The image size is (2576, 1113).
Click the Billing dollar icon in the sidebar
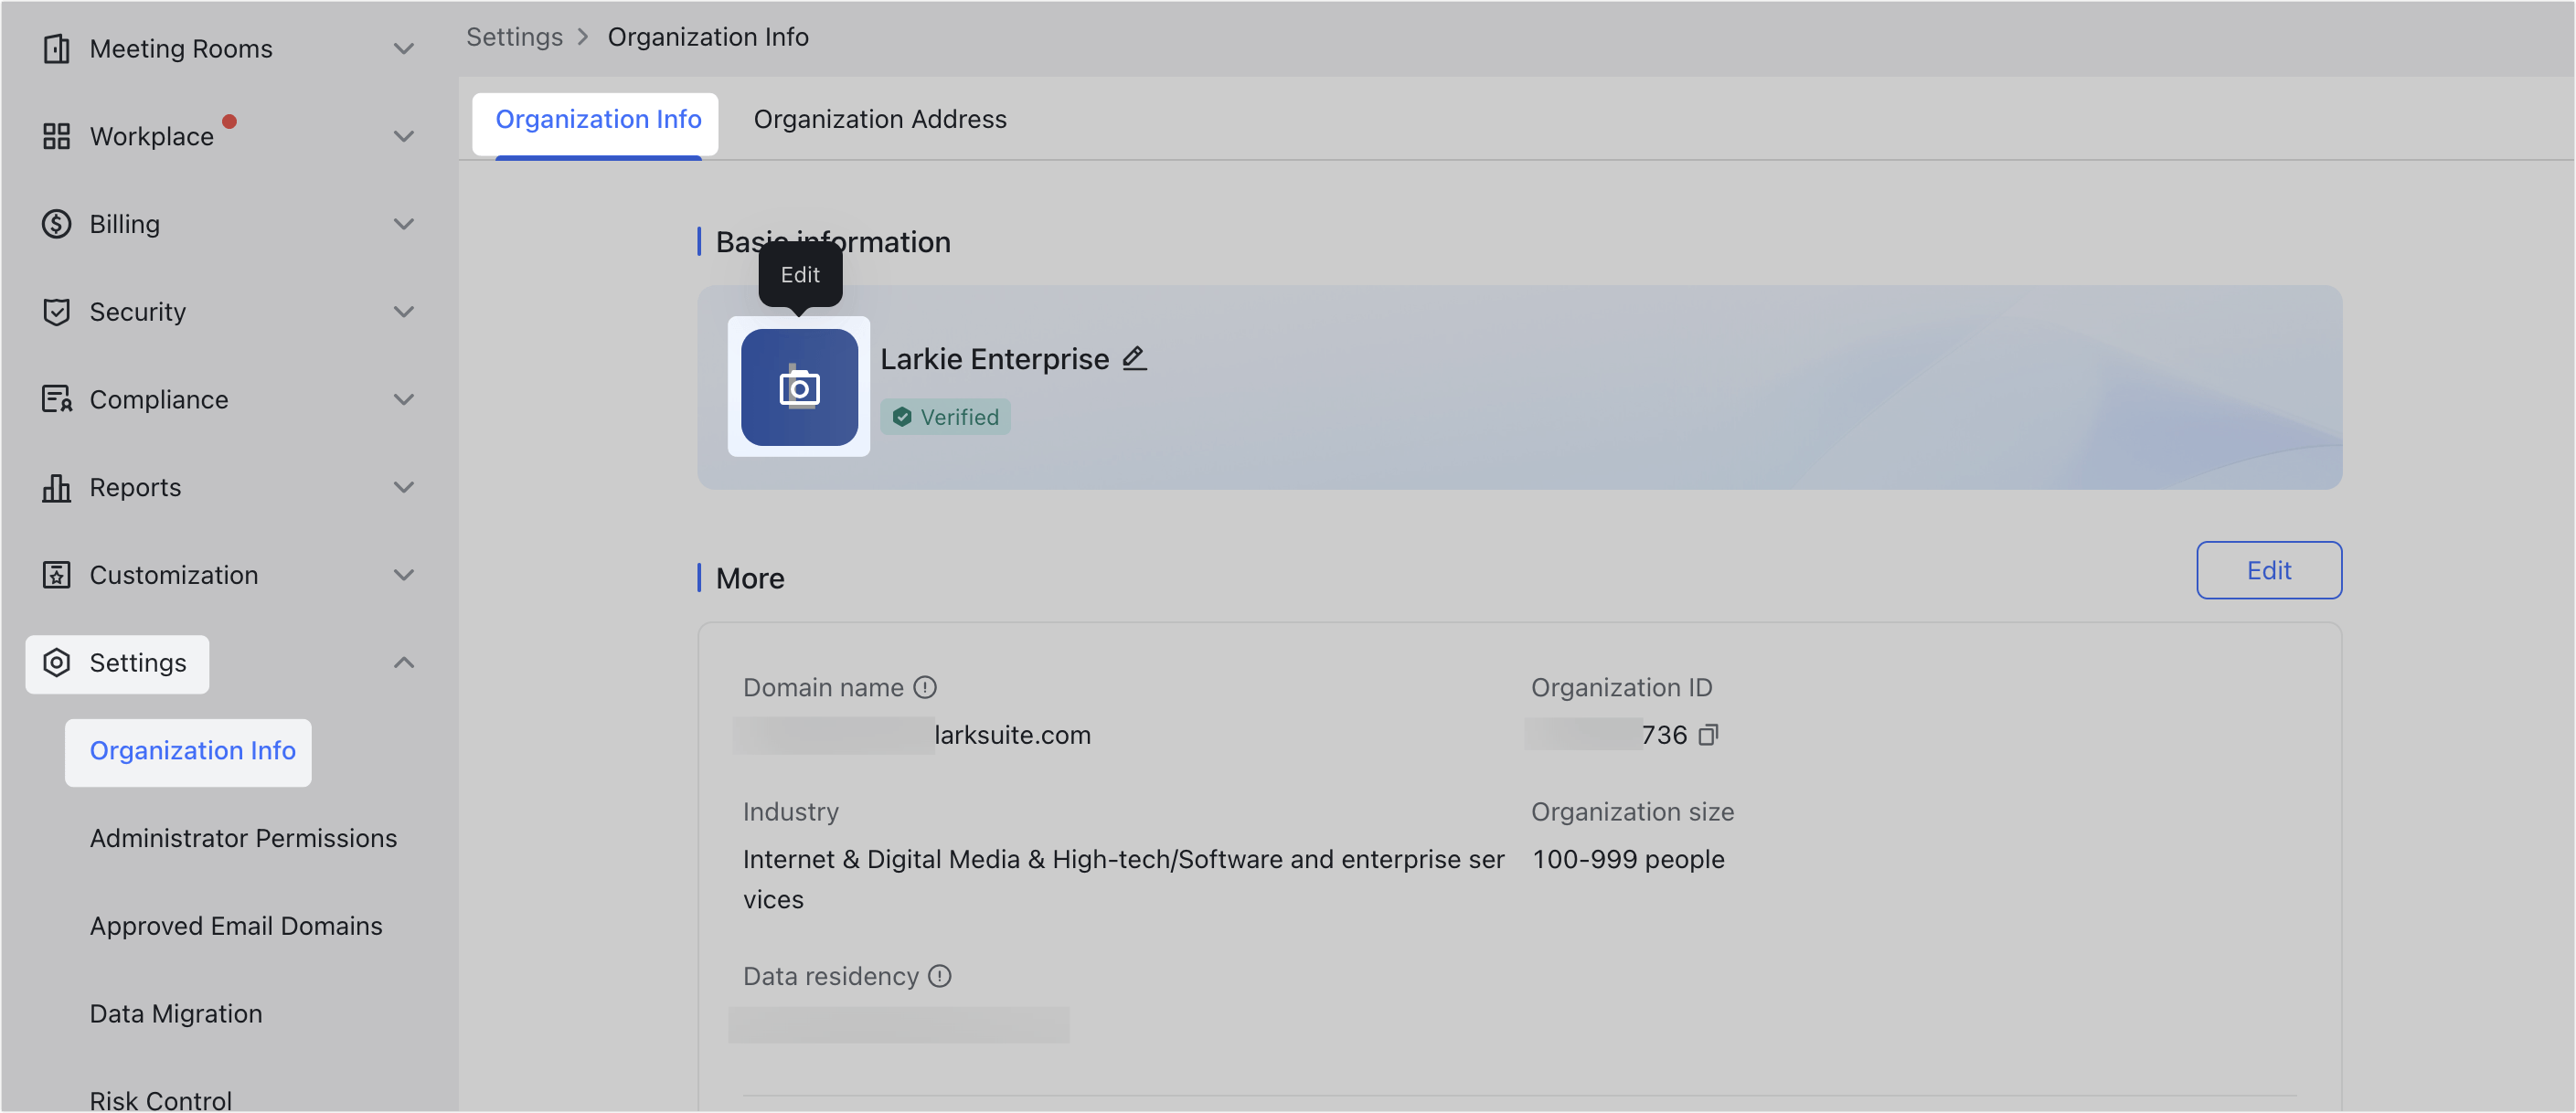point(56,224)
